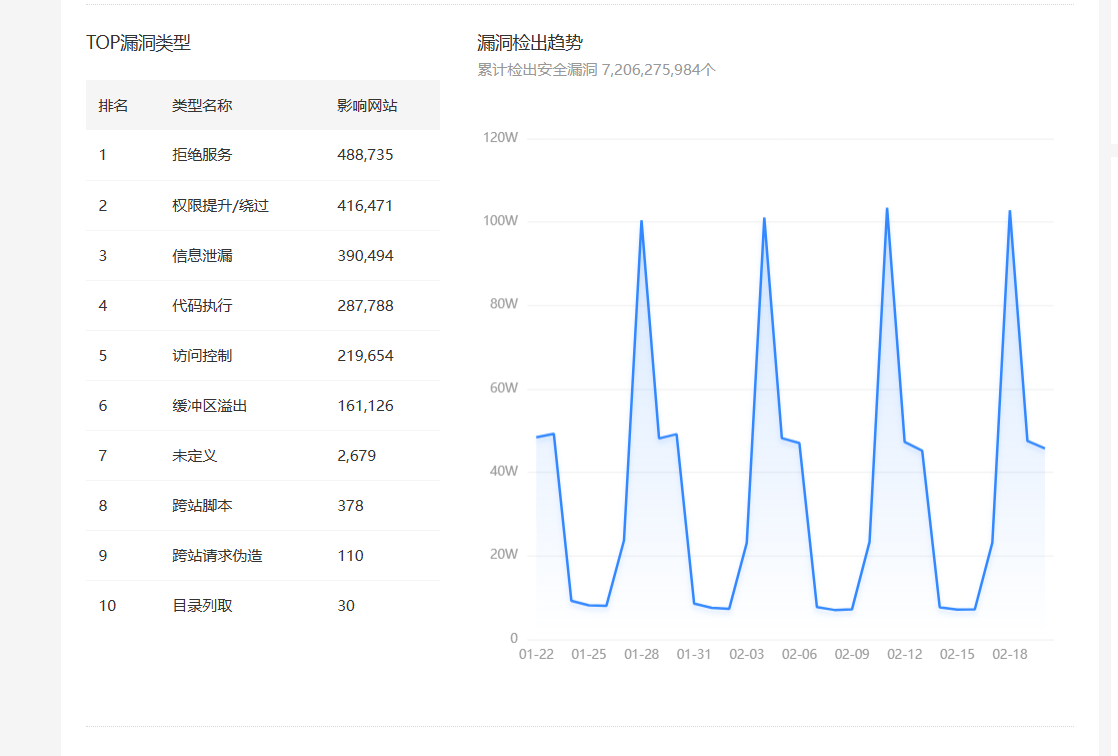Select the 信息泄漏 row name

coord(202,255)
